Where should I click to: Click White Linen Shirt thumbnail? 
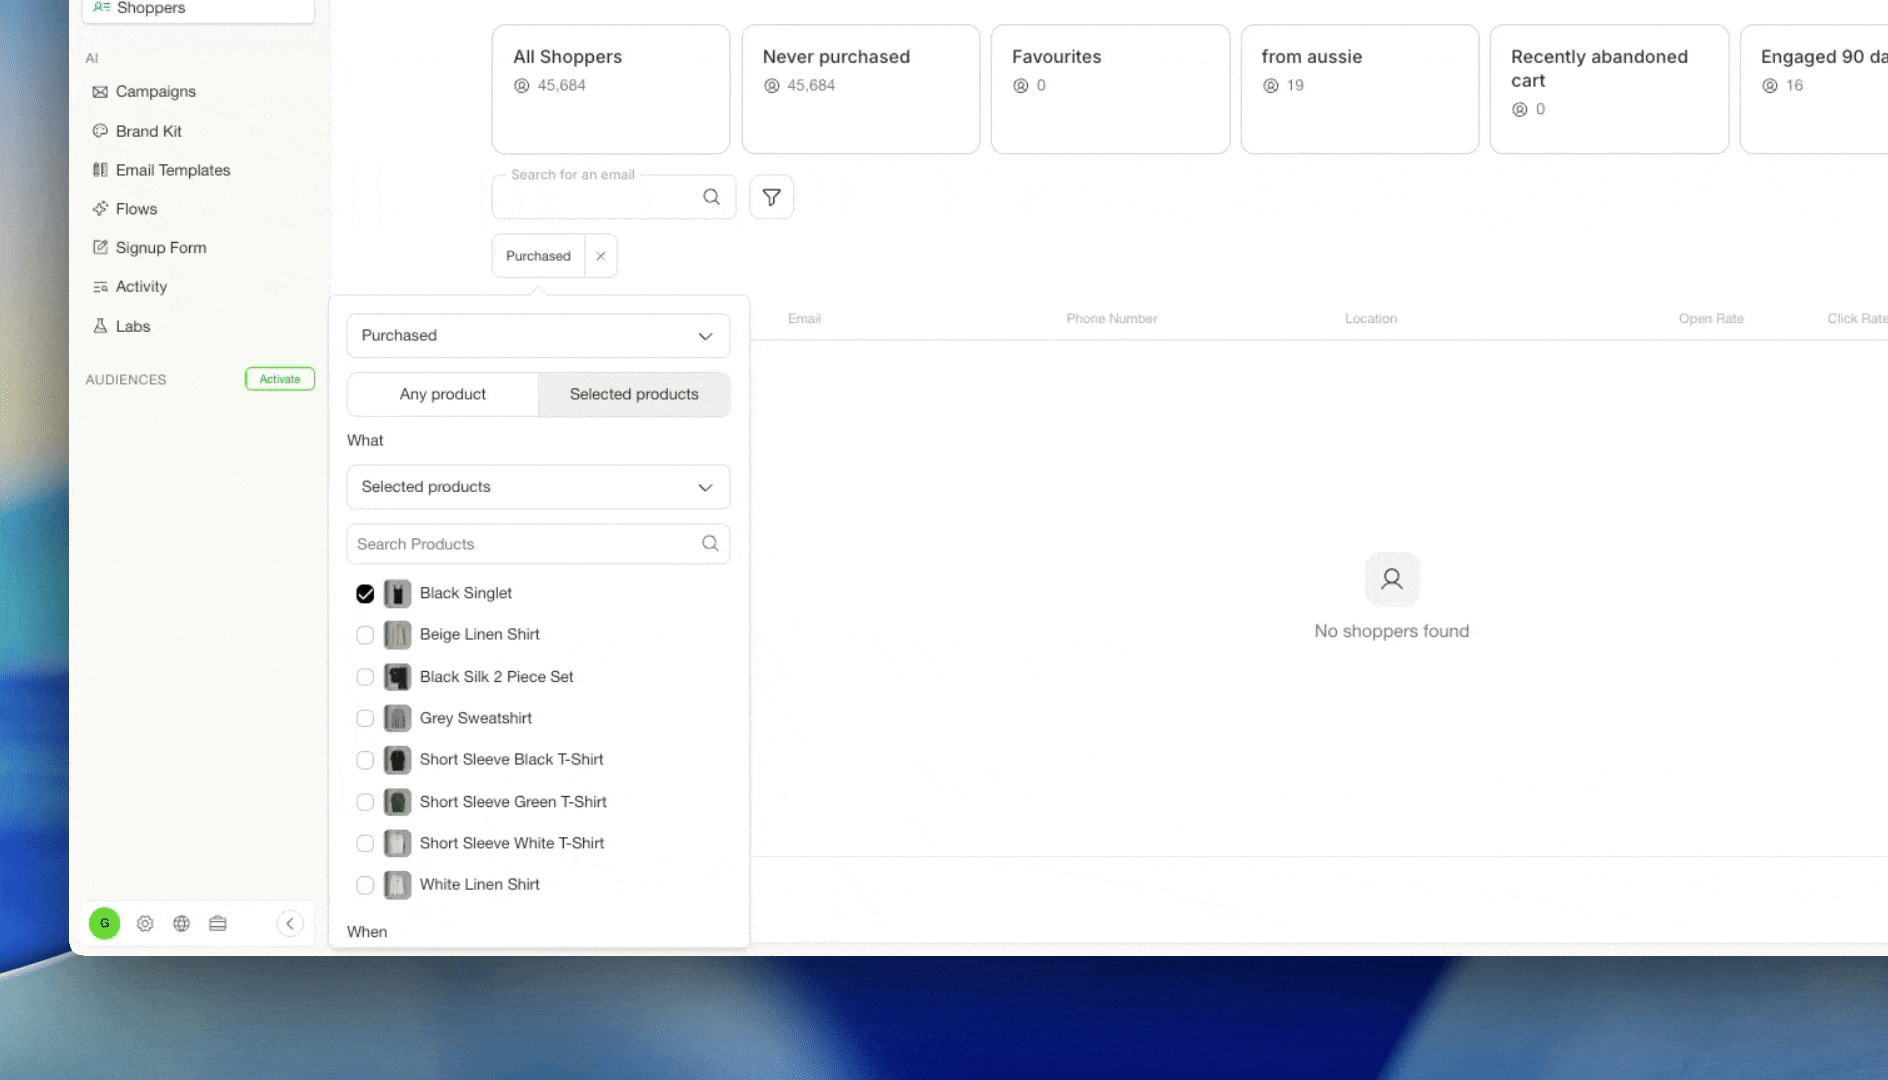397,885
